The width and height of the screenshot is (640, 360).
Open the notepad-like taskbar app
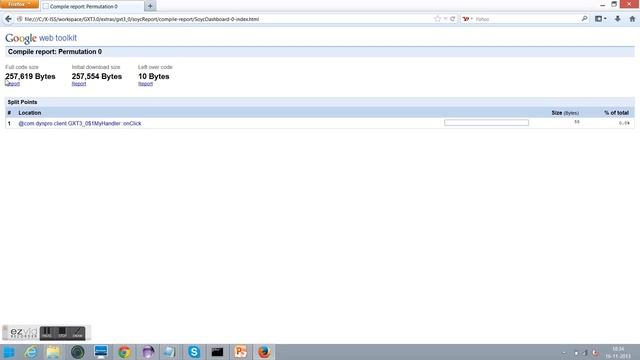click(x=170, y=352)
